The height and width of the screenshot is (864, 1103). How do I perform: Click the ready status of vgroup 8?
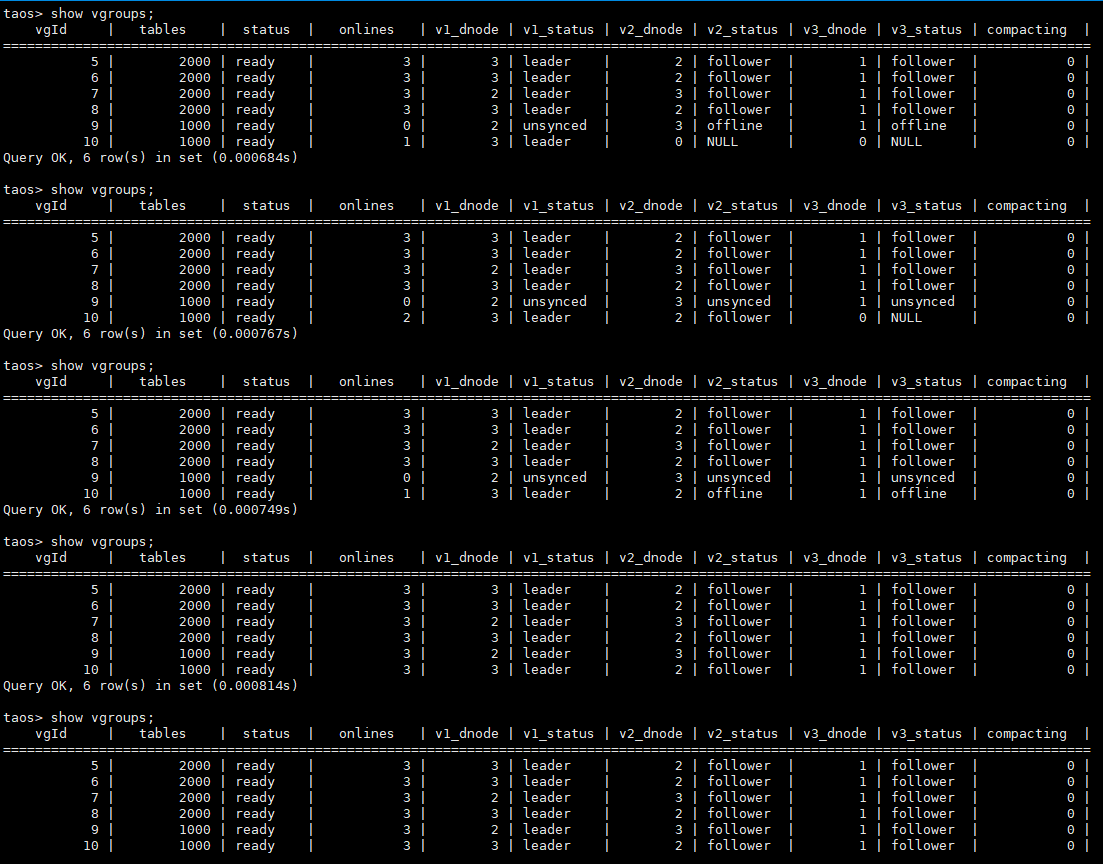coord(255,109)
